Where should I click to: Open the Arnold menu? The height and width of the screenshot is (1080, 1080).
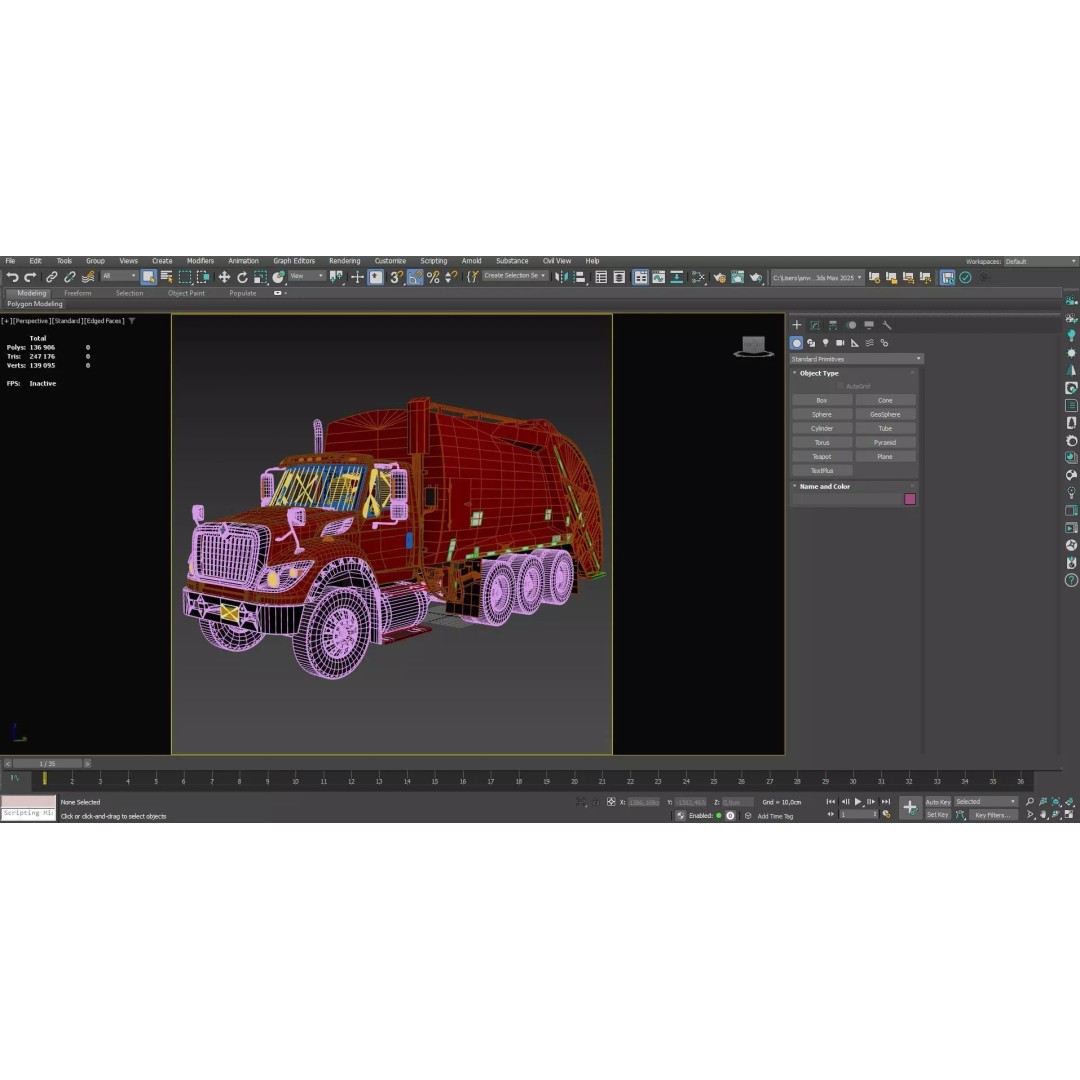coord(472,261)
